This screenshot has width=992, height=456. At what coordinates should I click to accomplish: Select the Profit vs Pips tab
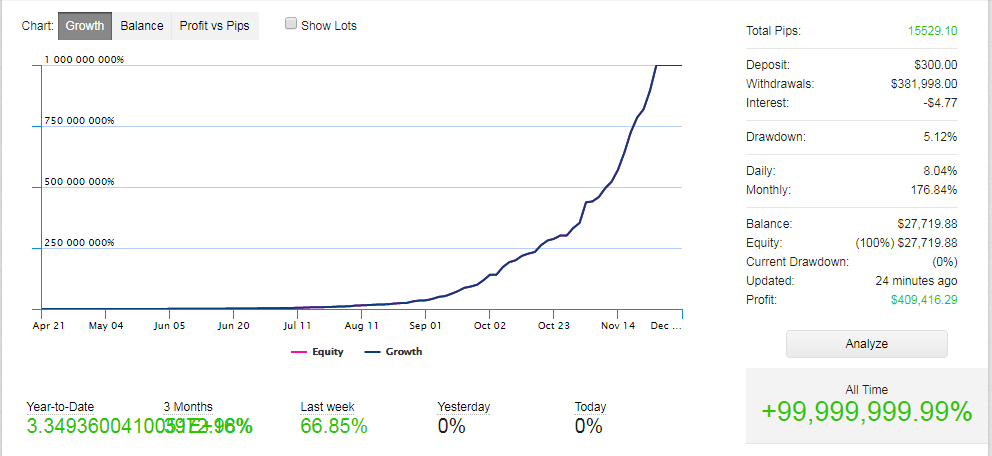coord(214,26)
